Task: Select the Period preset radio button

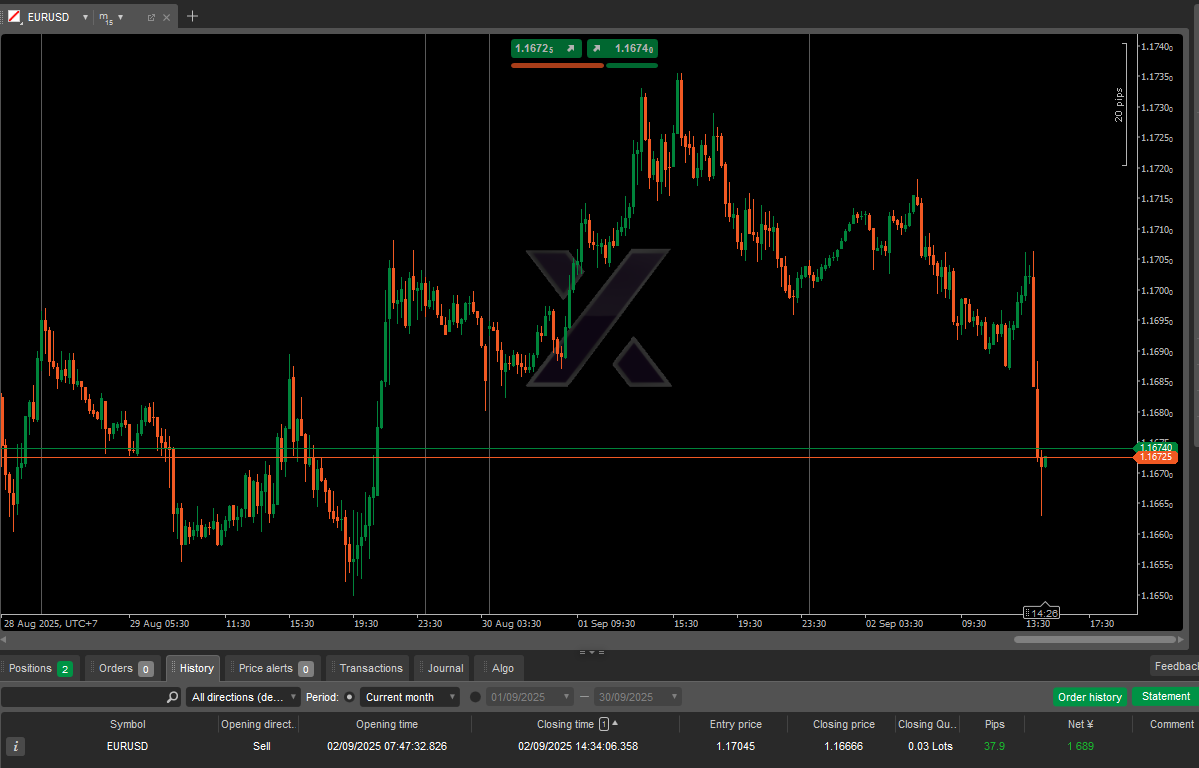Action: (349, 697)
